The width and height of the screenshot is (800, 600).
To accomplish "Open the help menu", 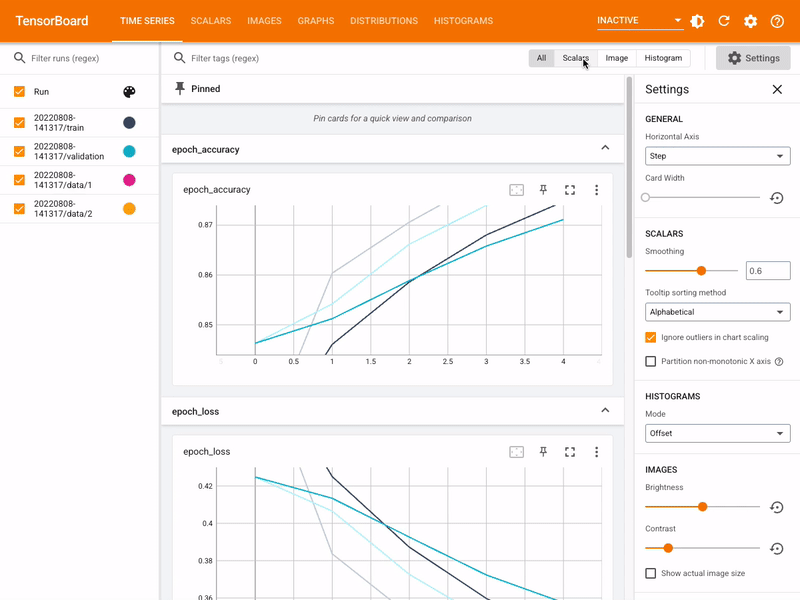I will pos(777,21).
